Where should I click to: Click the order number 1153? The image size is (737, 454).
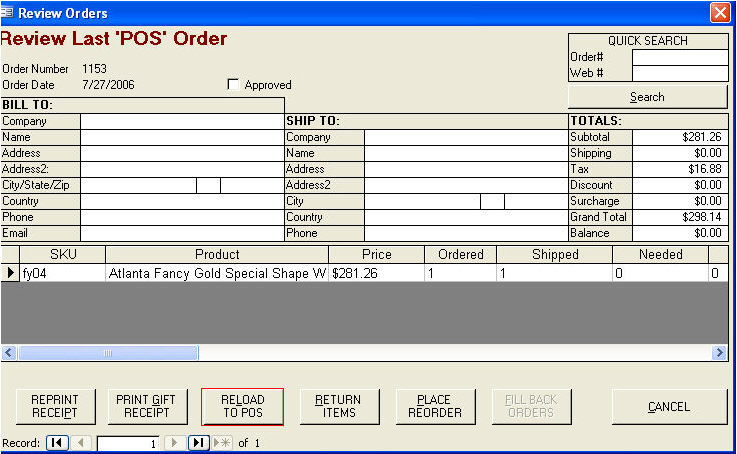[x=94, y=69]
